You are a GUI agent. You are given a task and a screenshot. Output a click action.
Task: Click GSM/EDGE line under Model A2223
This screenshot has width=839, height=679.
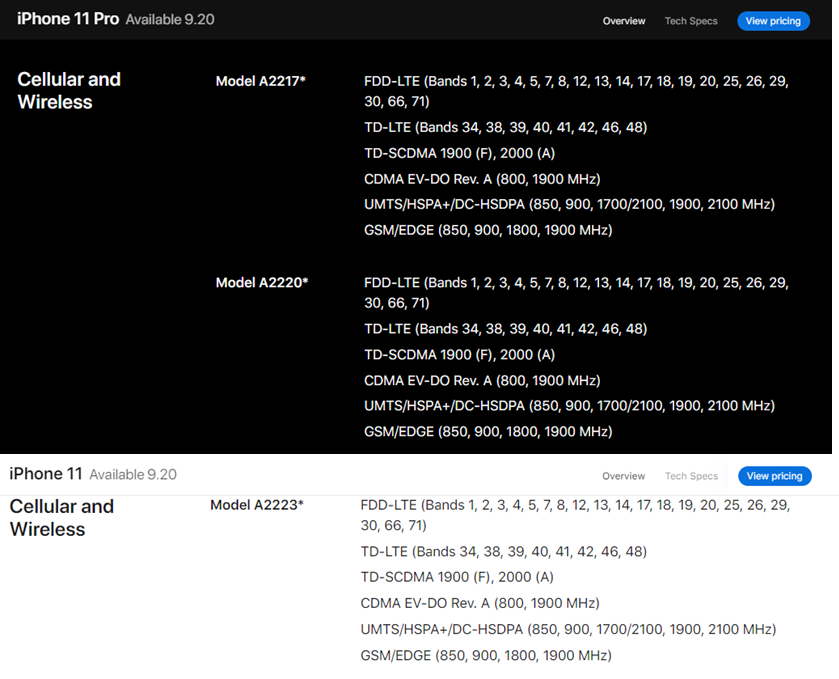click(486, 655)
